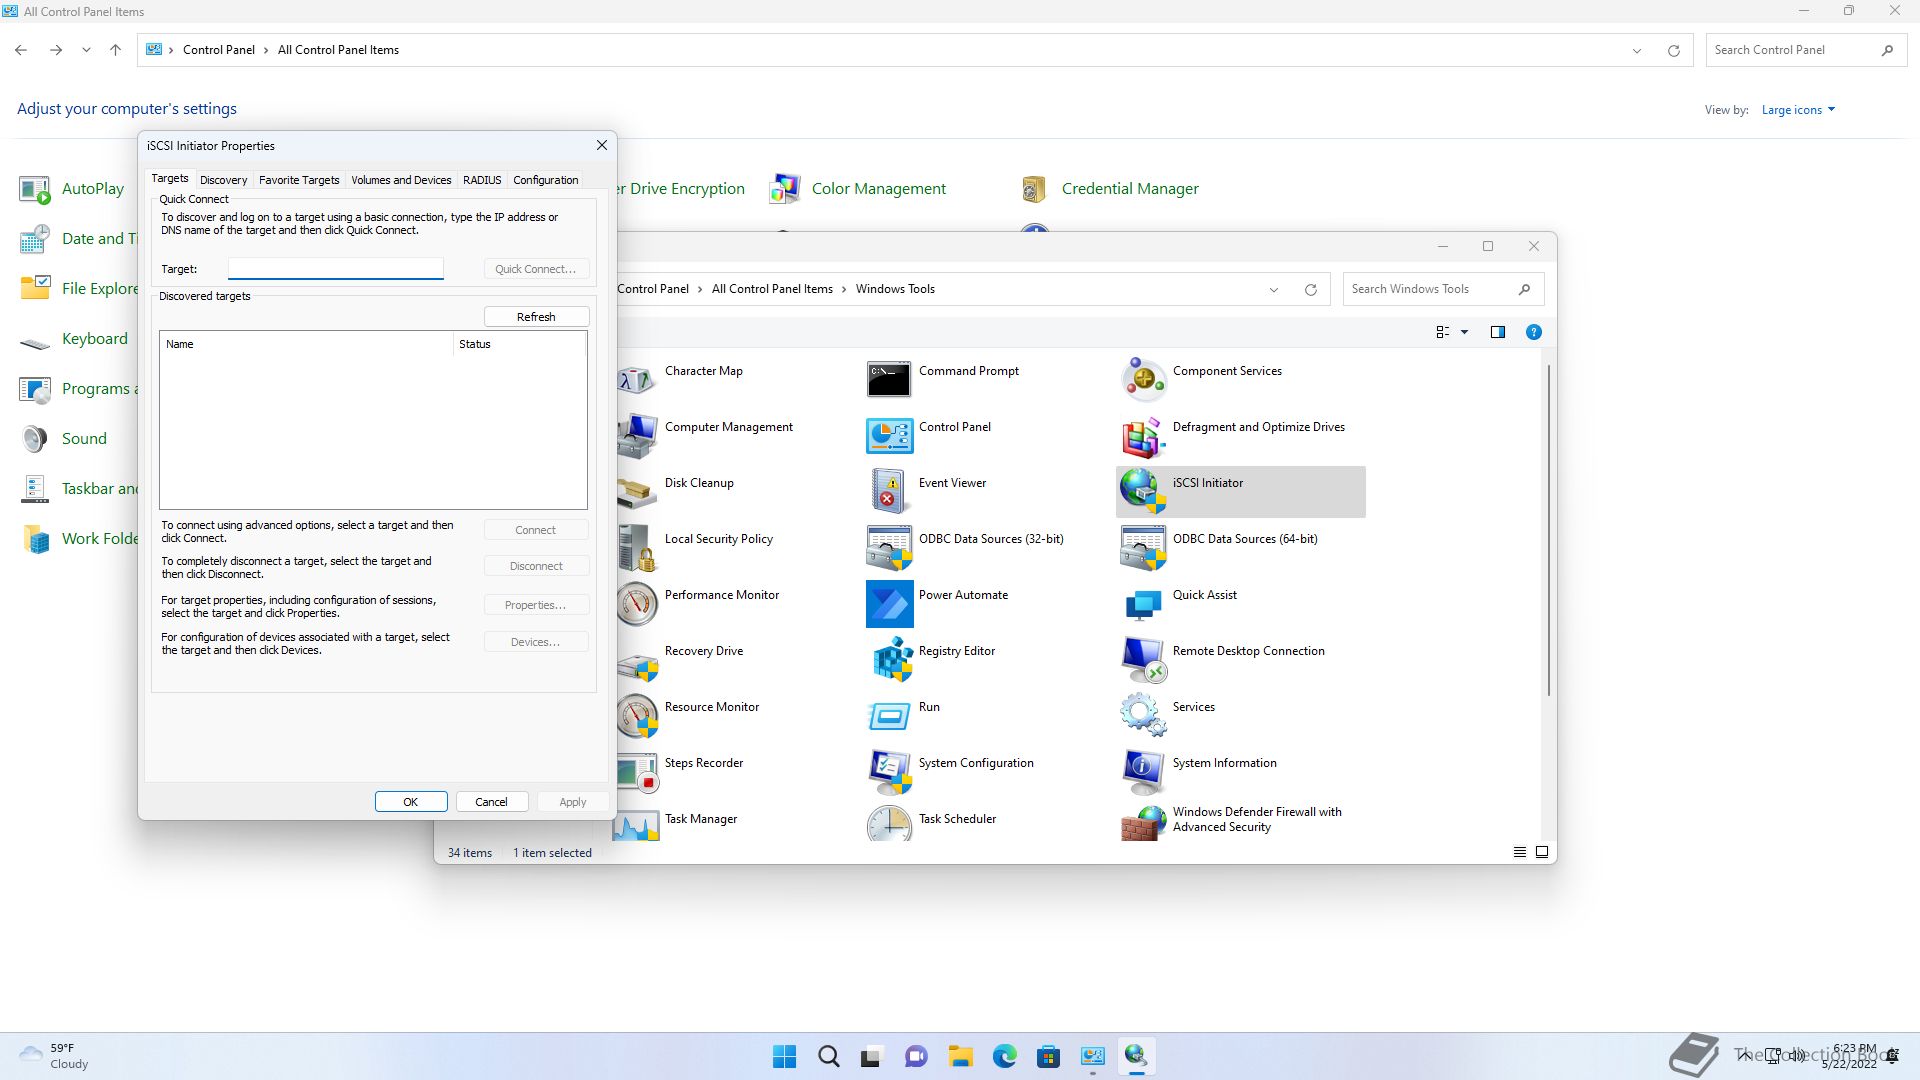Click Cancel in iSCSI dialog
Screen dimensions: 1920x1080
point(491,802)
